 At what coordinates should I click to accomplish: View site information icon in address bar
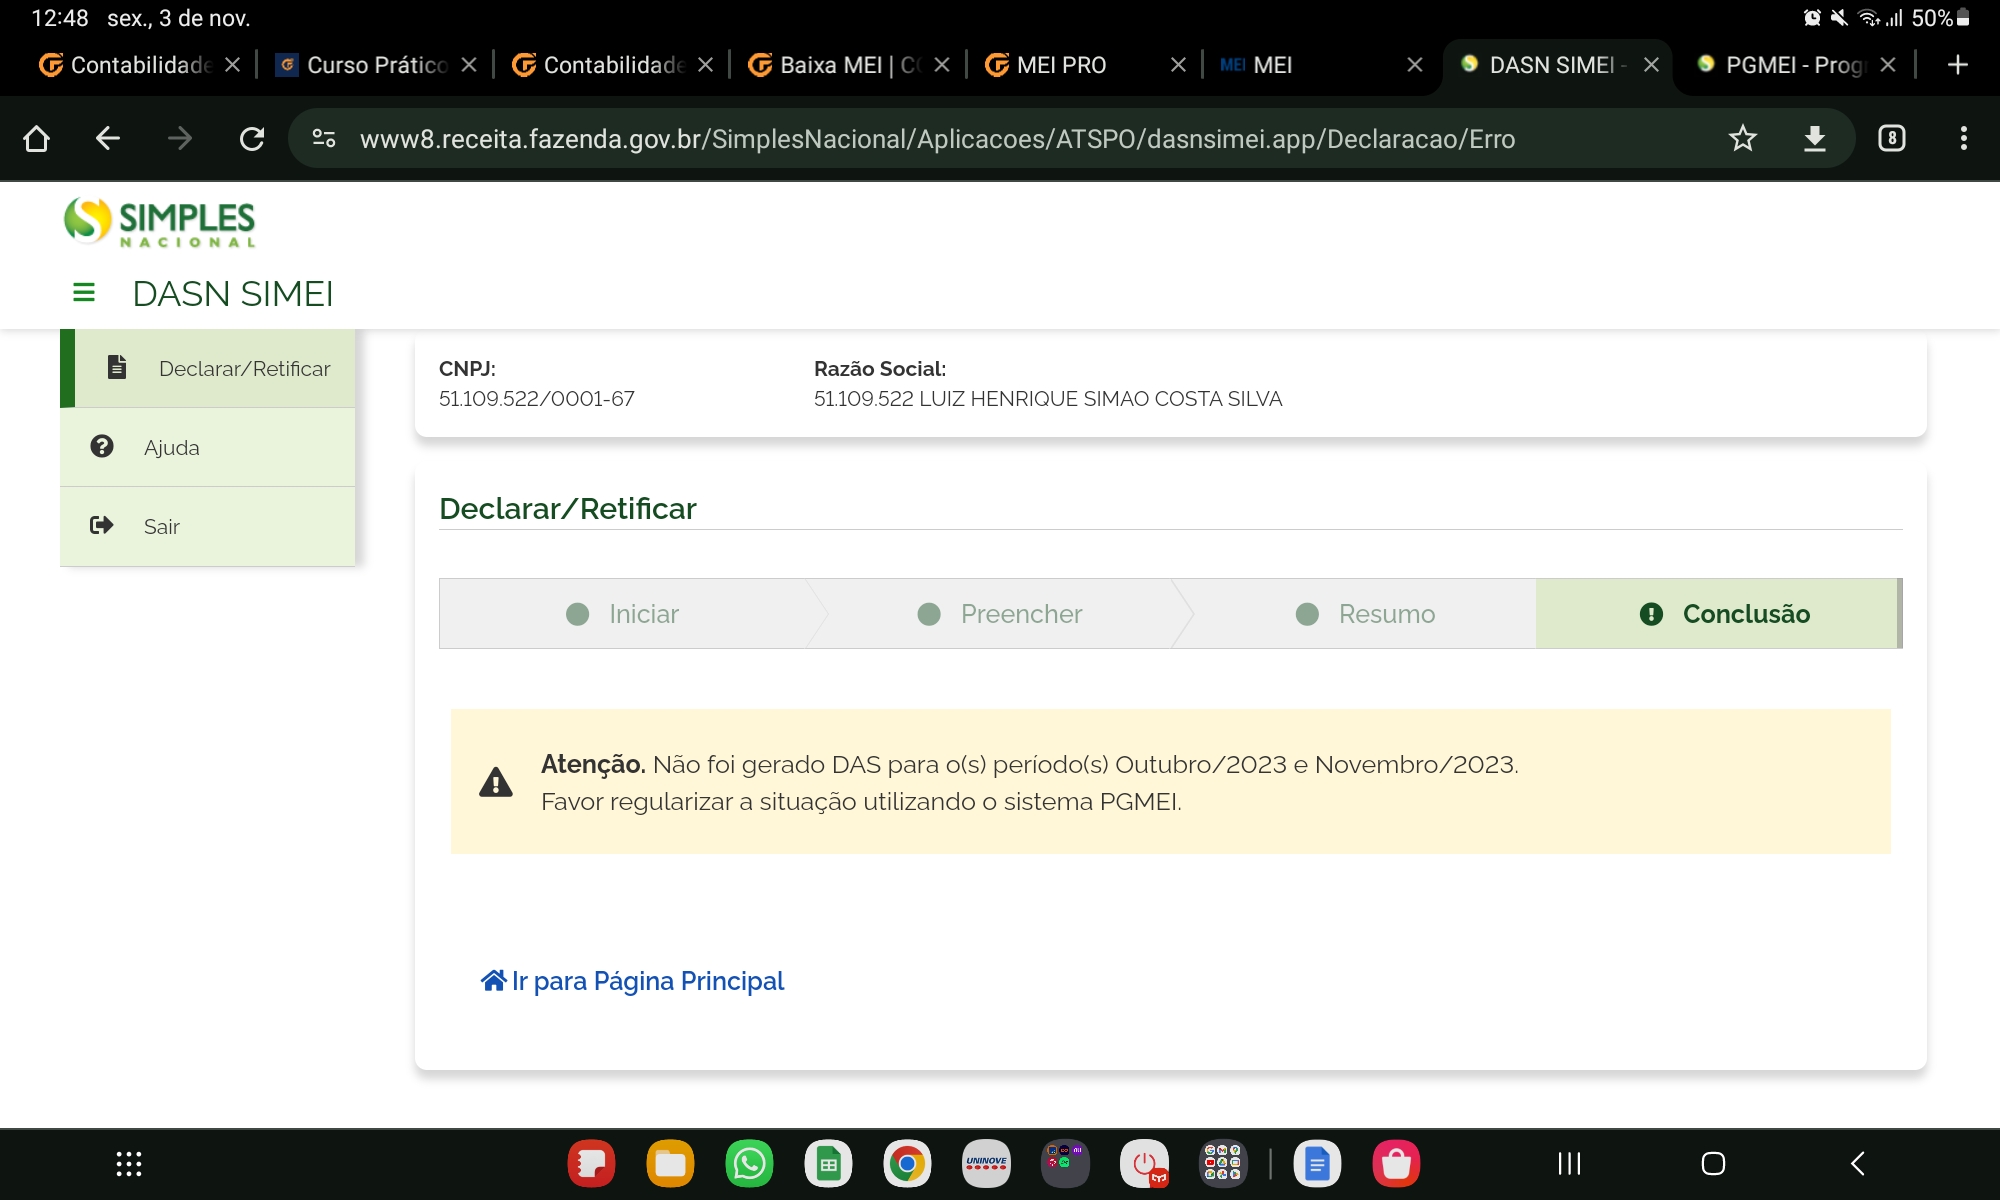[324, 138]
